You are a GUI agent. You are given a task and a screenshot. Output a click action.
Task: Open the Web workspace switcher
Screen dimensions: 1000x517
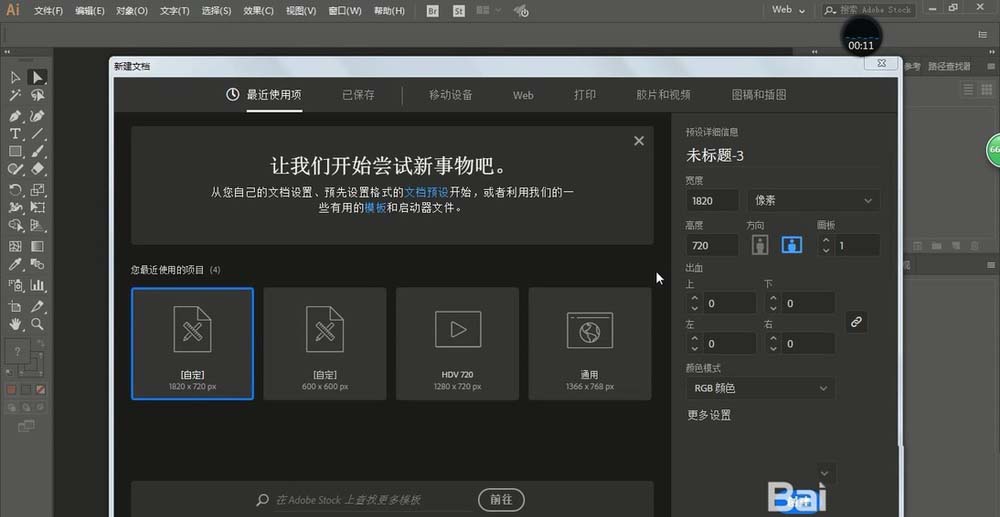click(788, 10)
